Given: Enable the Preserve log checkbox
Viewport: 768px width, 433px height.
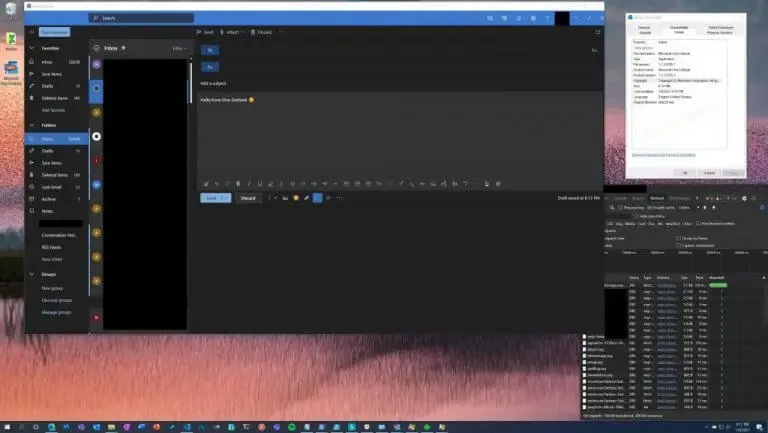Looking at the screenshot, I should click(x=619, y=207).
